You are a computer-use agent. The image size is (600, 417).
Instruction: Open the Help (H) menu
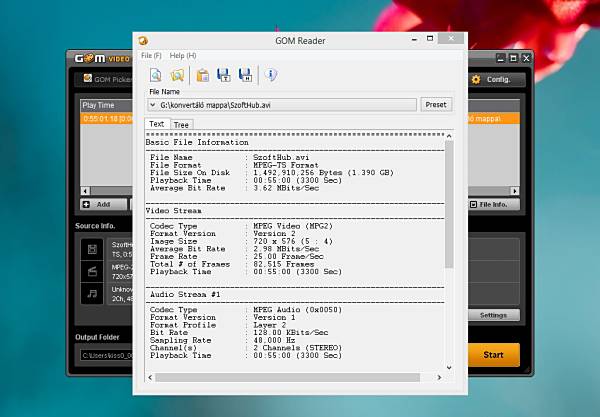click(183, 56)
